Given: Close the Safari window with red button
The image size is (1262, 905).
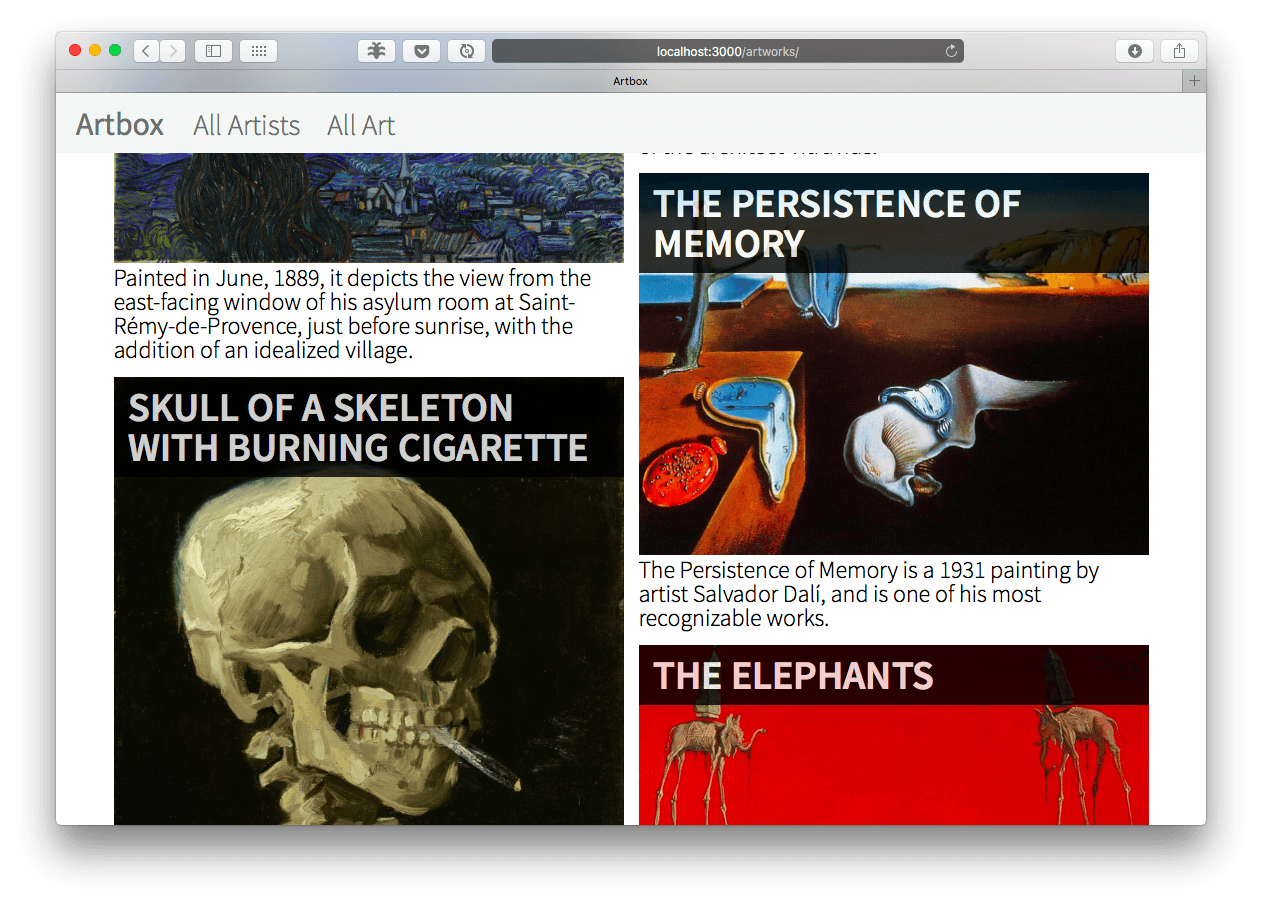Looking at the screenshot, I should (x=75, y=51).
